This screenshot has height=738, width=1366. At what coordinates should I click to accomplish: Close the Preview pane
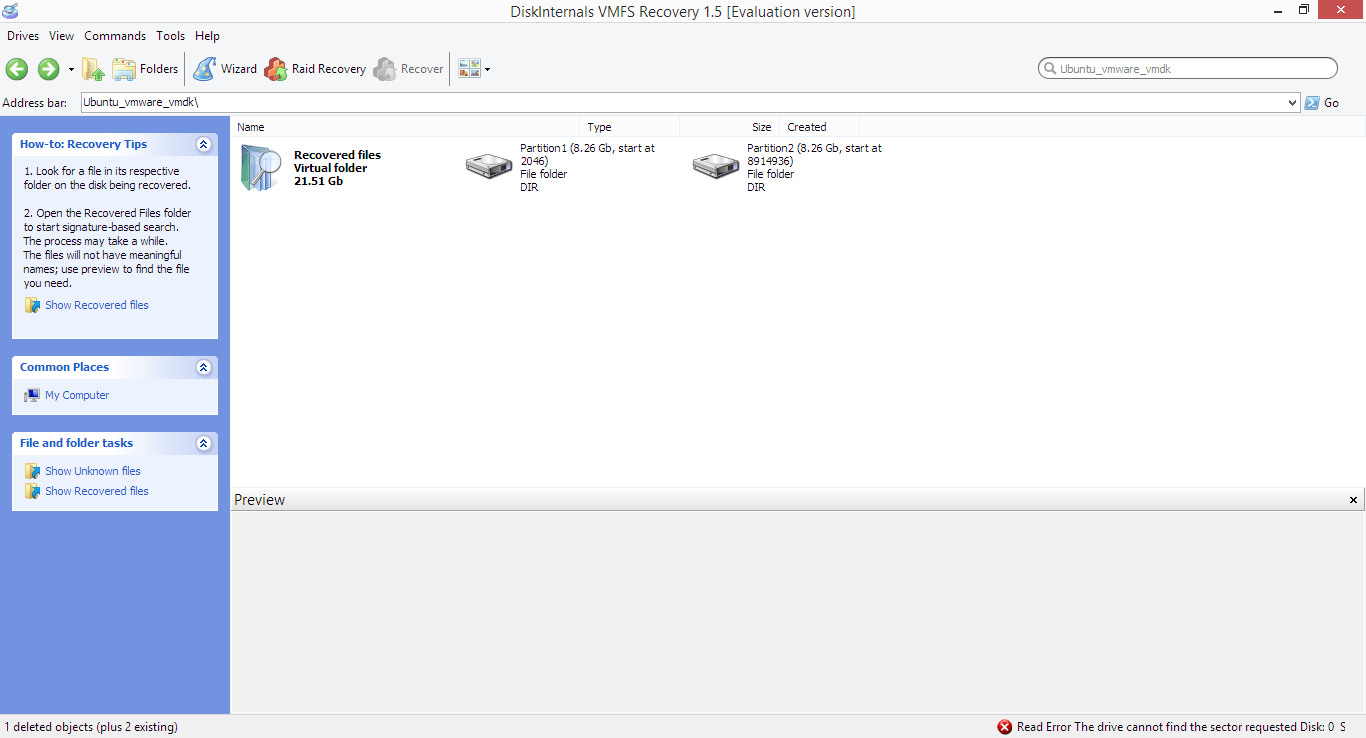click(1354, 500)
